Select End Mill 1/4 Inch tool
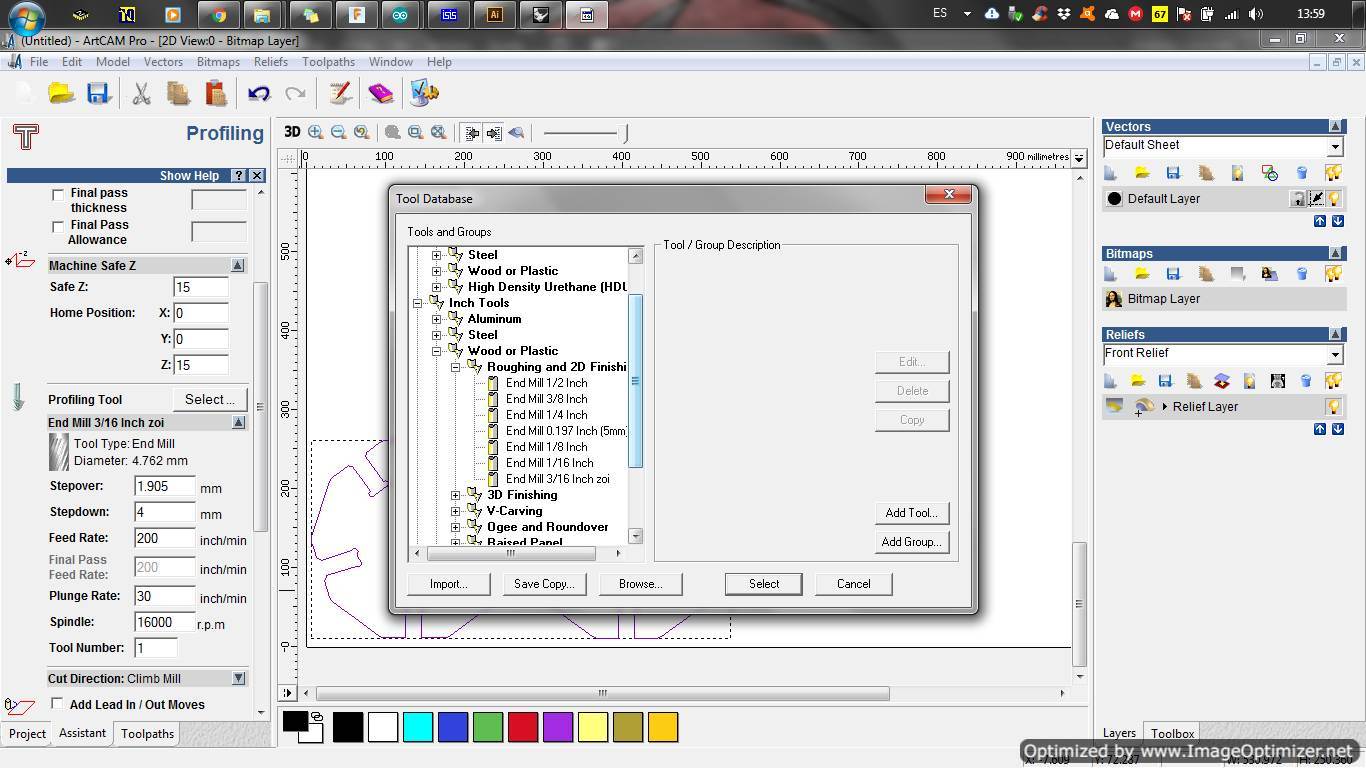Screen dimensions: 1366x768 546,415
